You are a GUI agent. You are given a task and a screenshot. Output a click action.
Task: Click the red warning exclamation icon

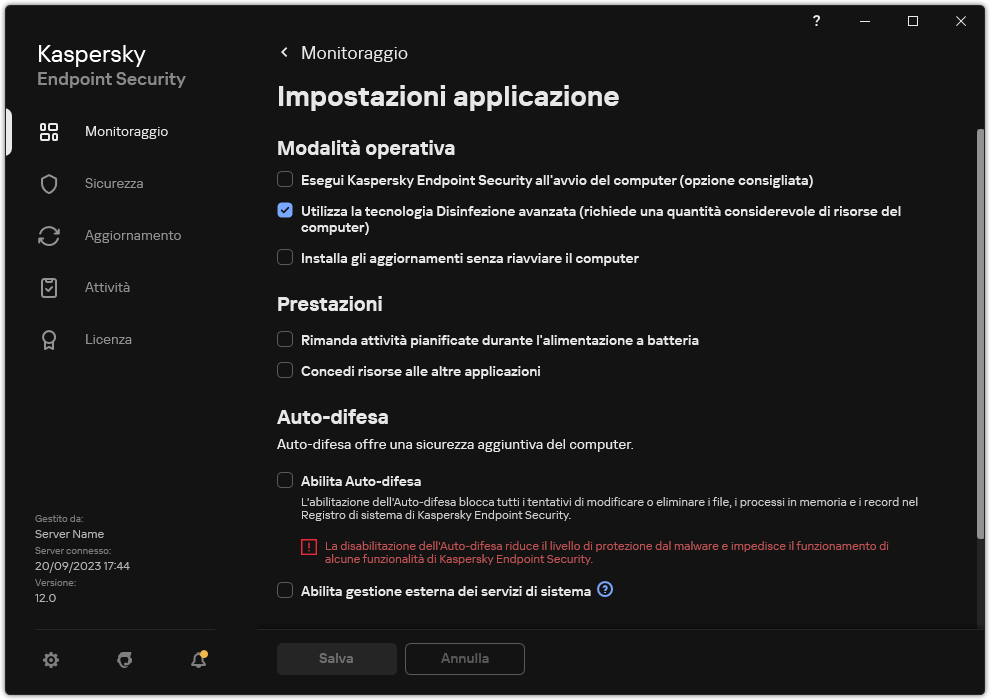click(309, 546)
